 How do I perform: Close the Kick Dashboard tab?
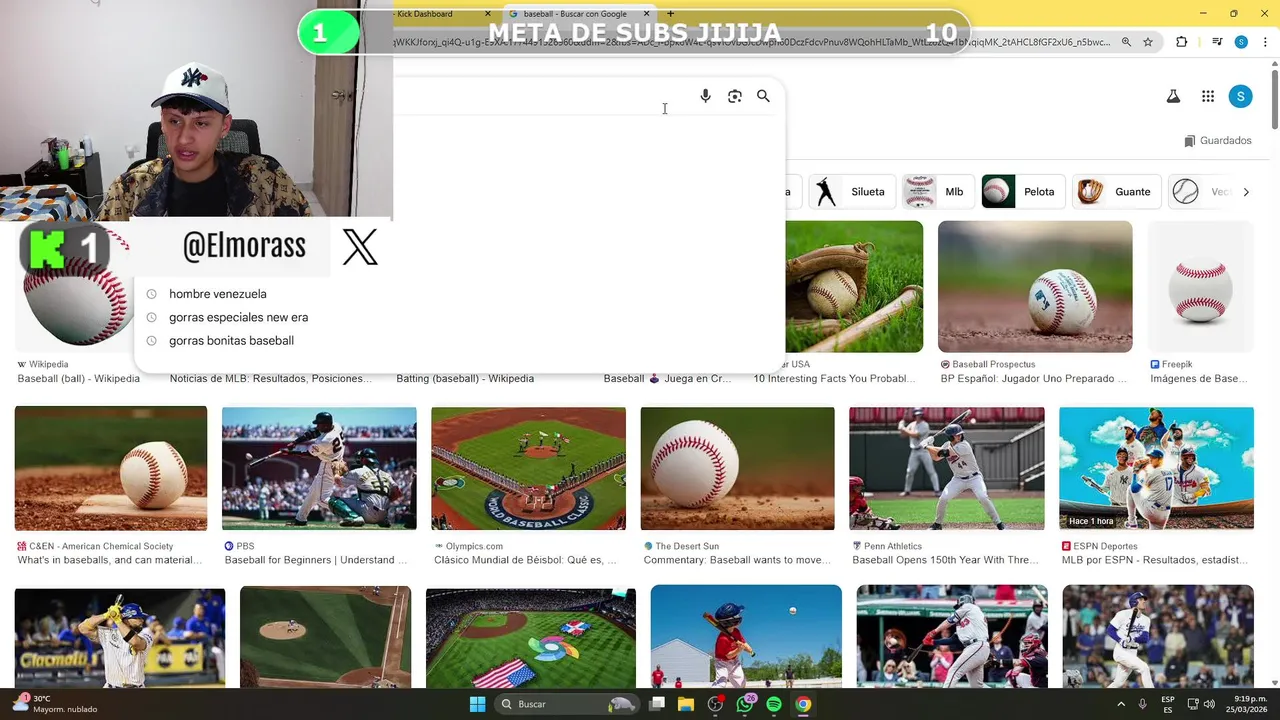point(488,14)
